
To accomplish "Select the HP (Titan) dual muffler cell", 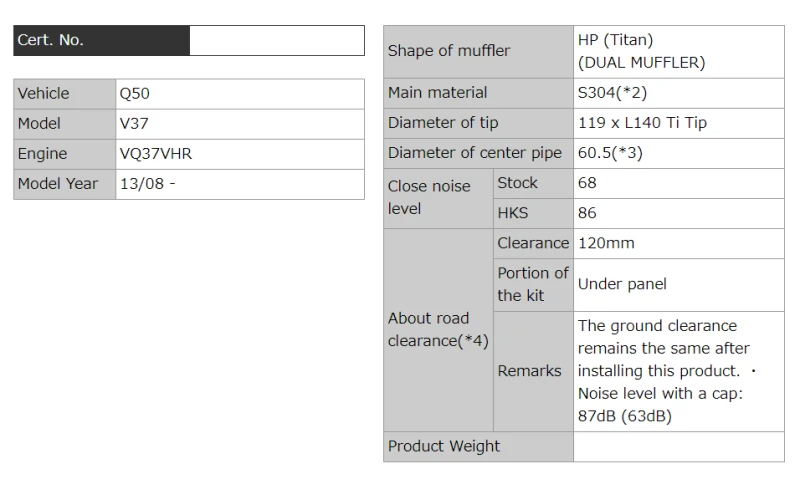I will (678, 52).
